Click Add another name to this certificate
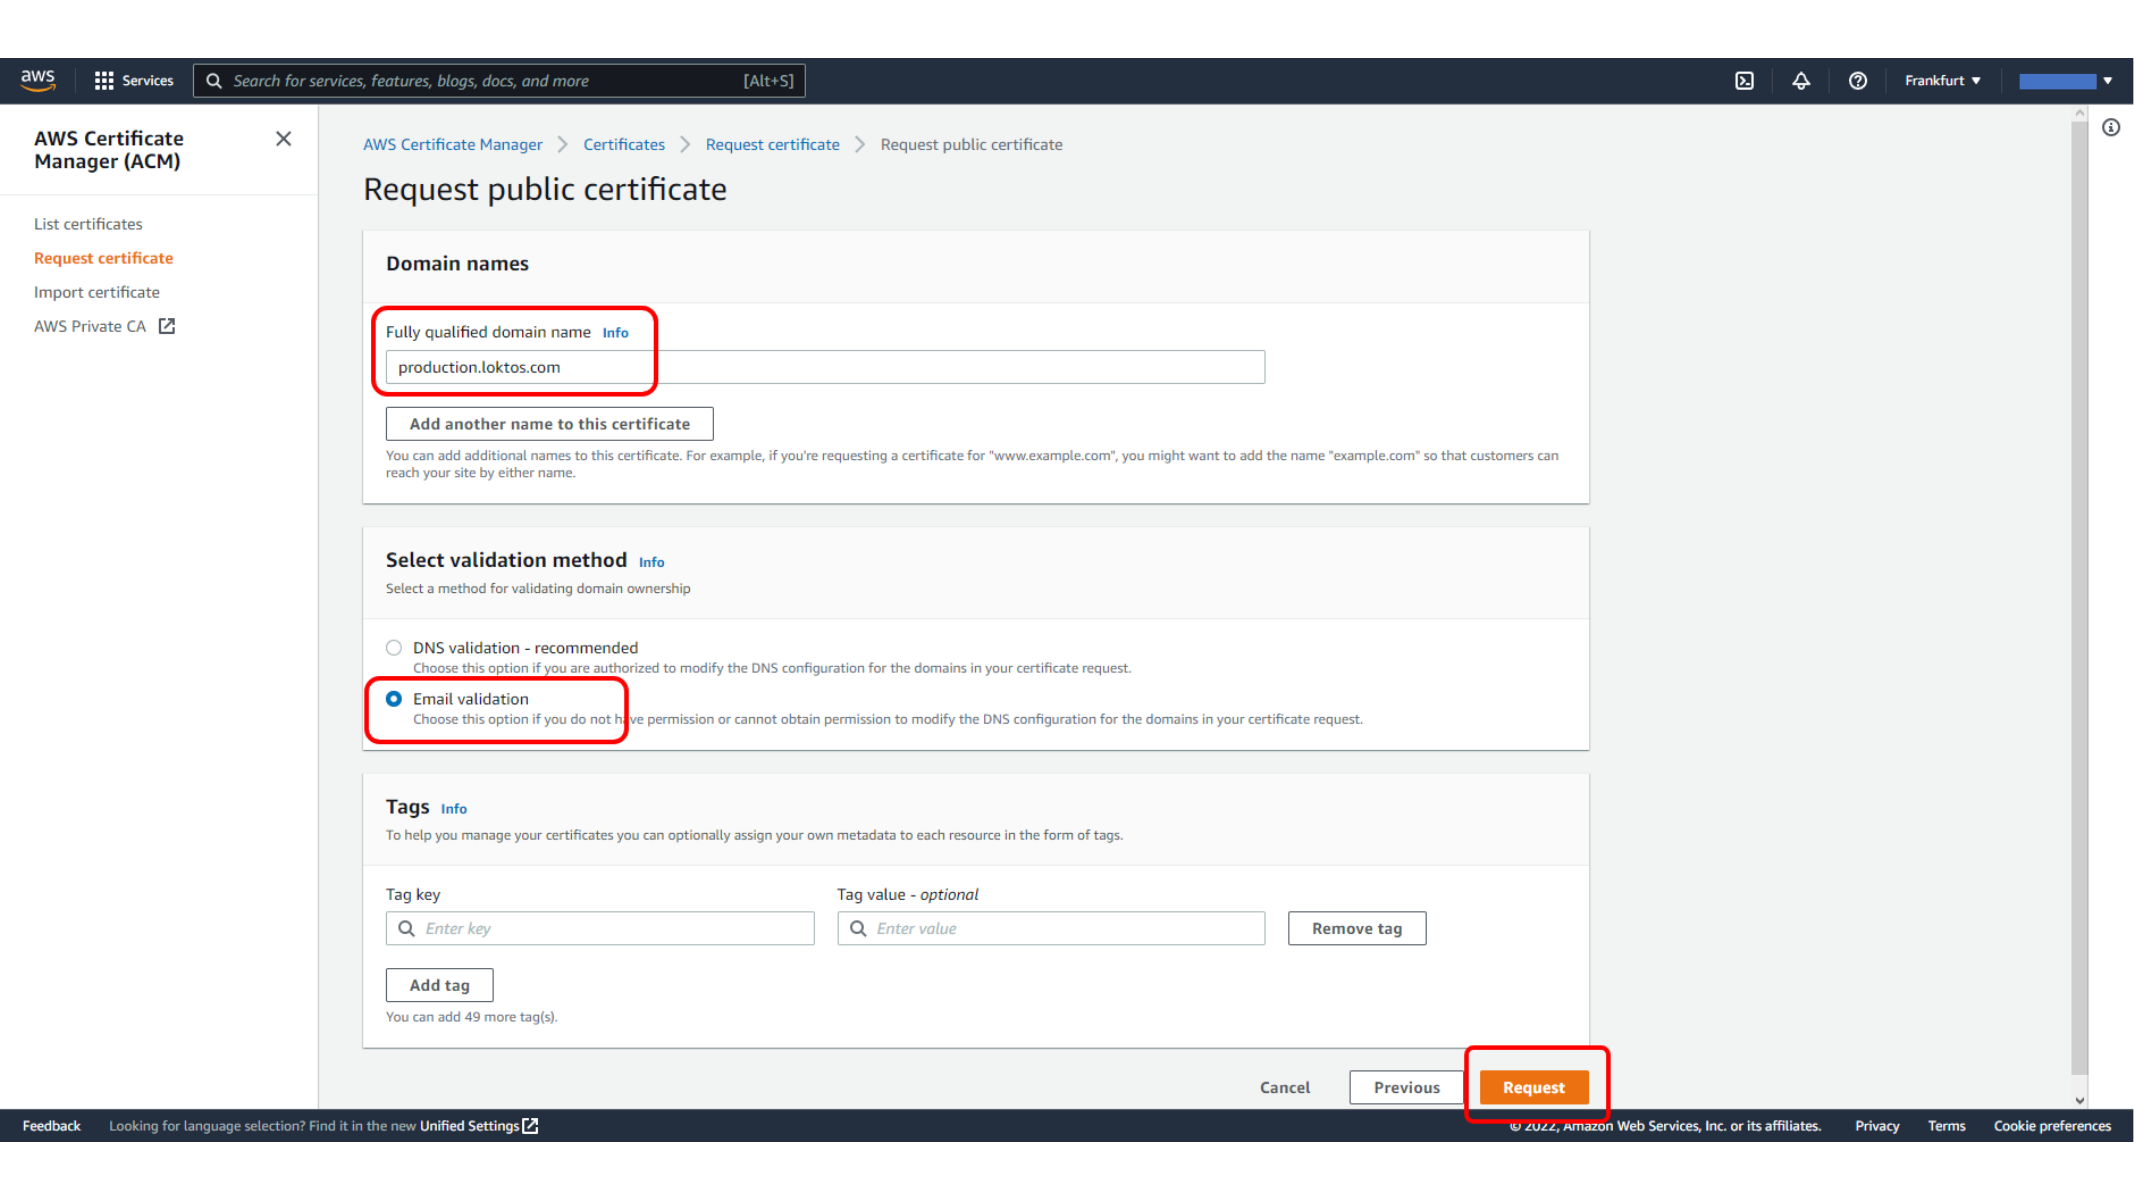 550,424
